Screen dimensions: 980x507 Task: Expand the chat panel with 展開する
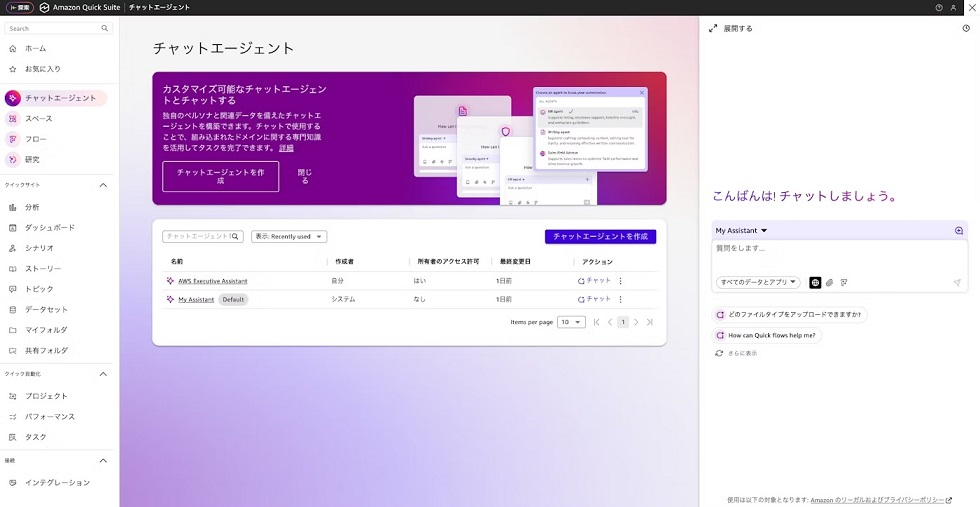click(731, 29)
